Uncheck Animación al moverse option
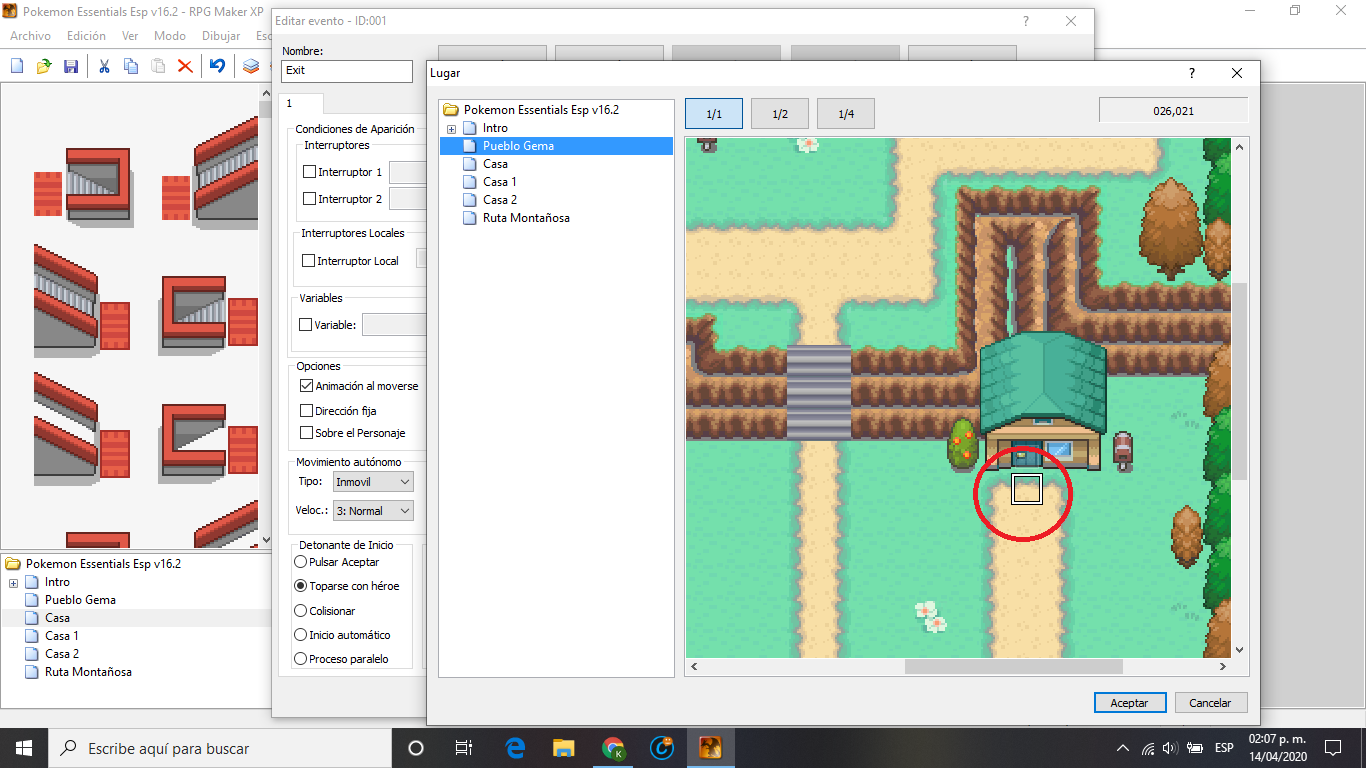The height and width of the screenshot is (768, 1366). tap(307, 386)
